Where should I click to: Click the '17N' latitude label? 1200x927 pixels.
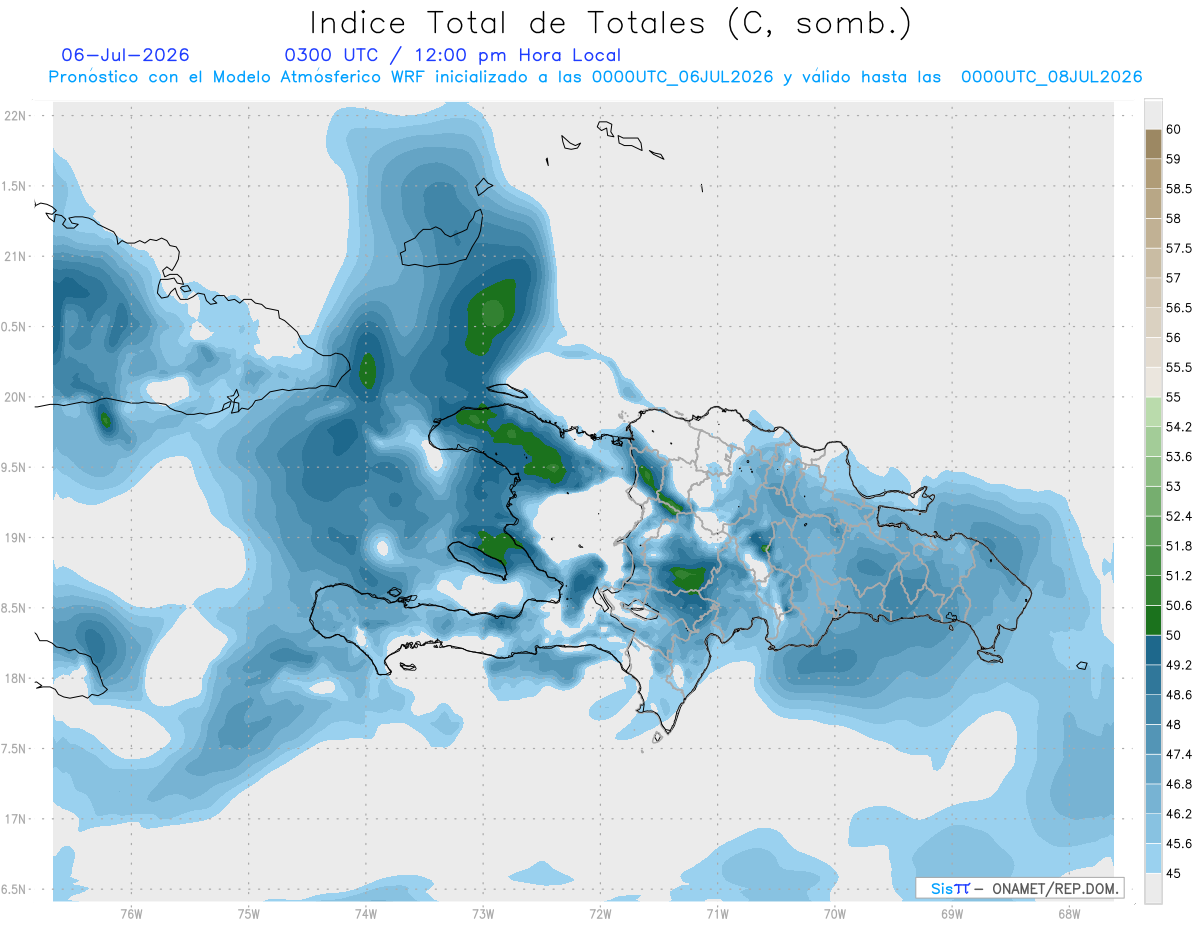(16, 819)
